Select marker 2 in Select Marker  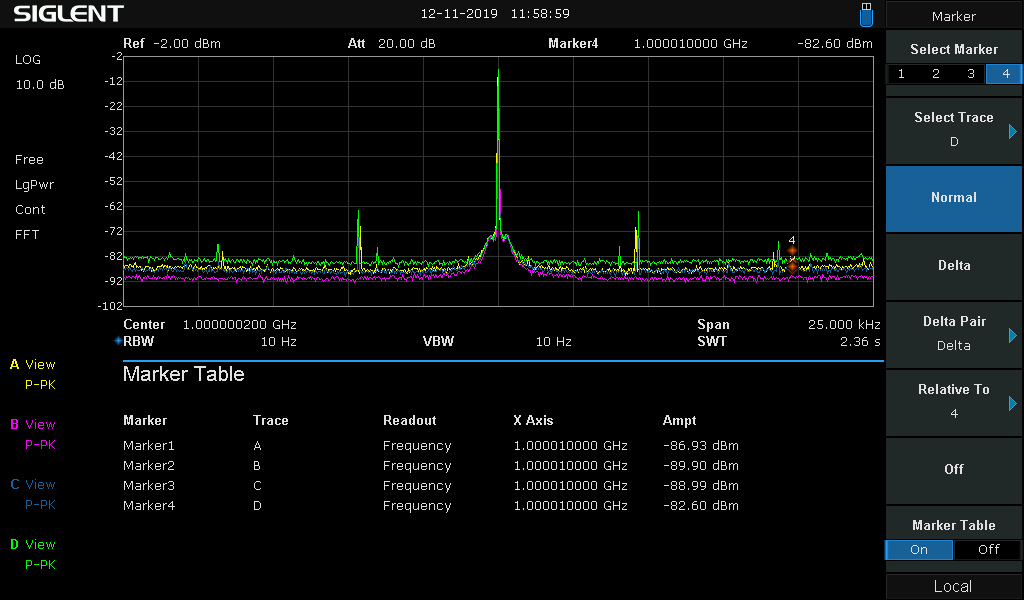[x=936, y=74]
